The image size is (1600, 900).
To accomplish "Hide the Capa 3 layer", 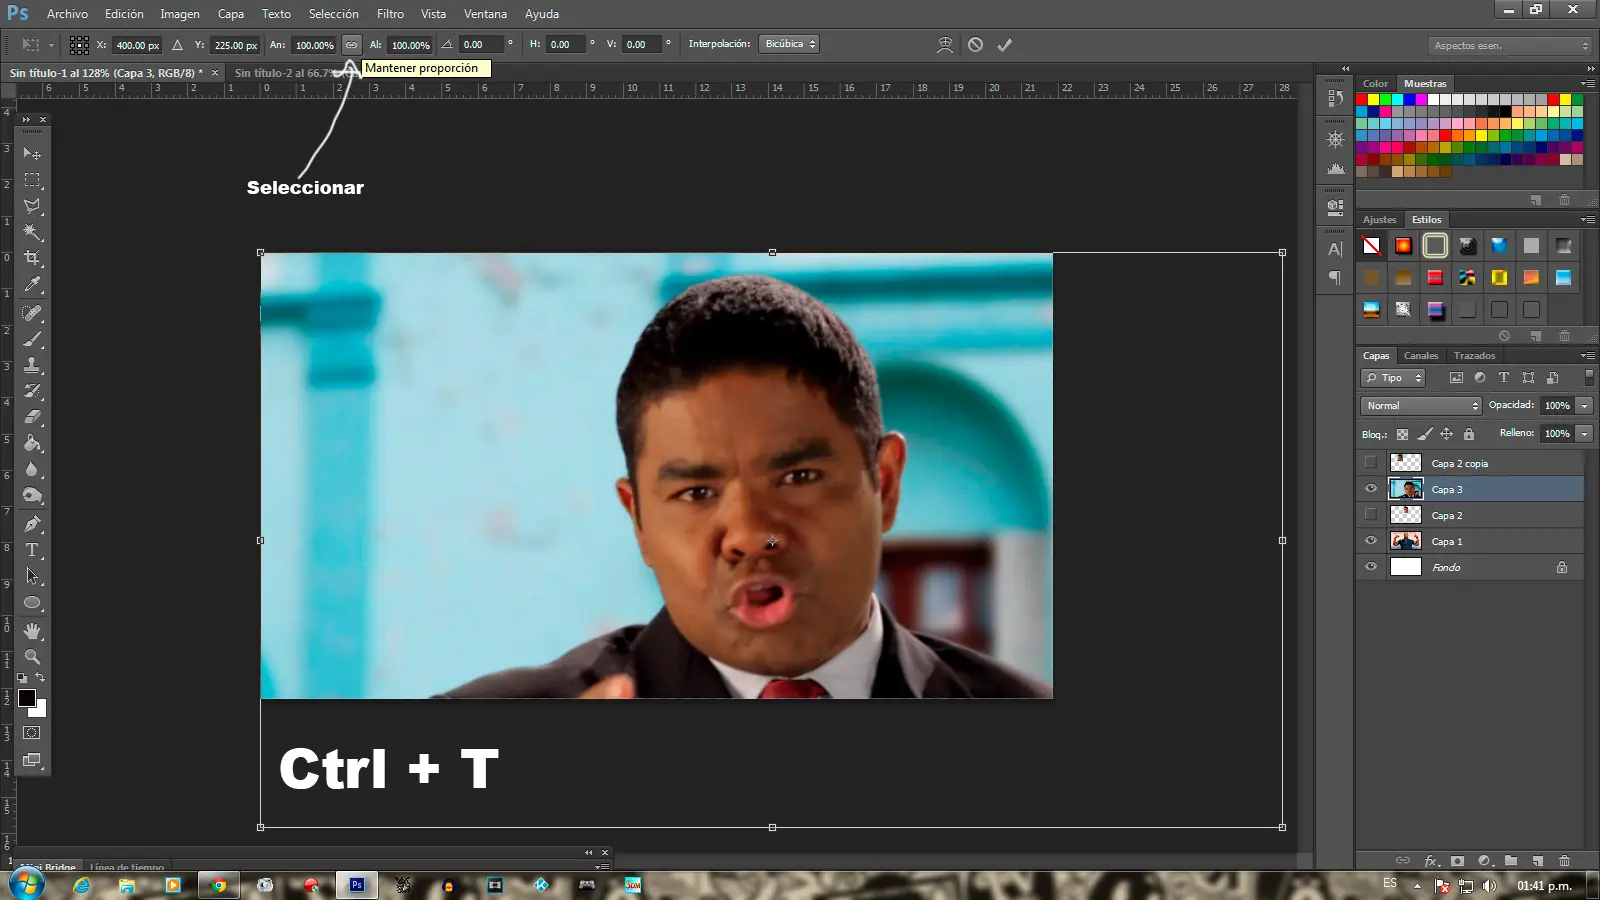I will coord(1370,489).
